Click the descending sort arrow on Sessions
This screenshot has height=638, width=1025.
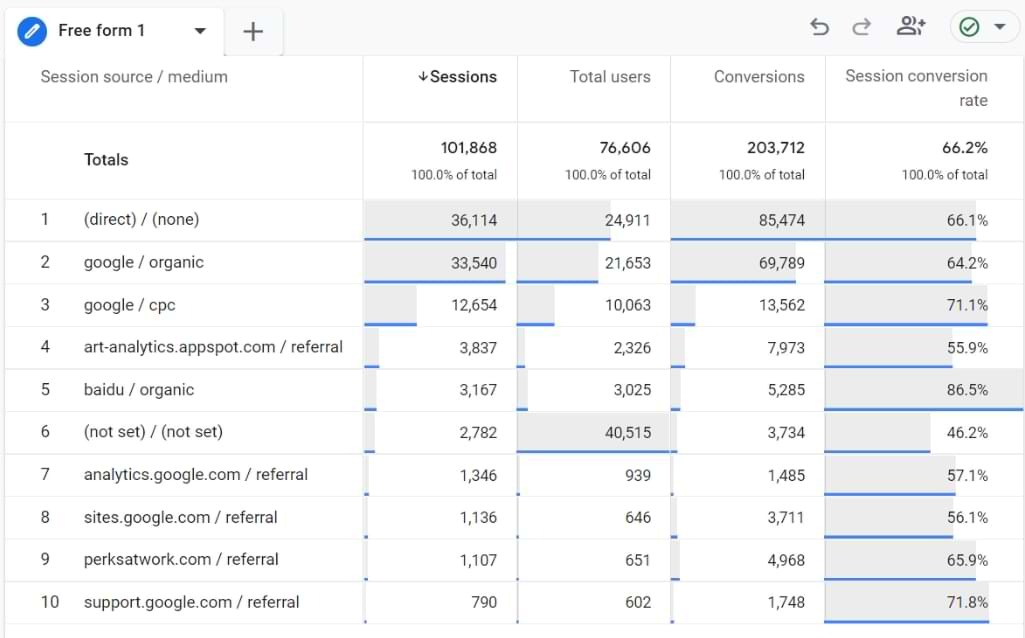[x=422, y=77]
